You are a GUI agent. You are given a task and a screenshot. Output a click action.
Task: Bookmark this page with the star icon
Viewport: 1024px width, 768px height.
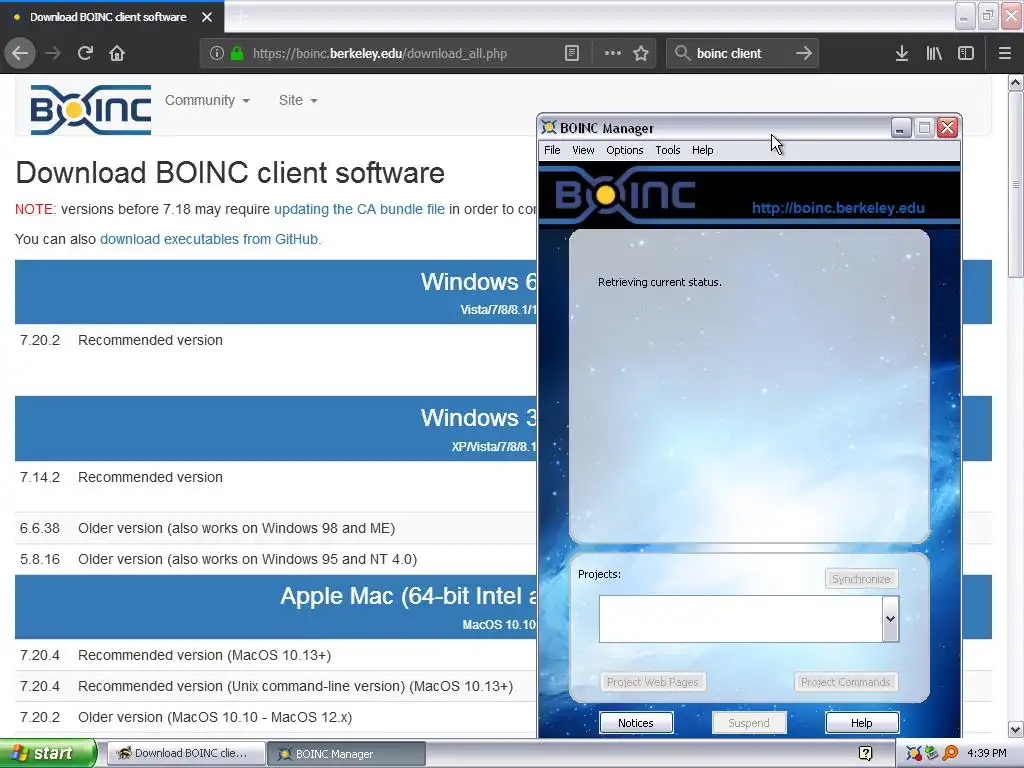coord(641,54)
